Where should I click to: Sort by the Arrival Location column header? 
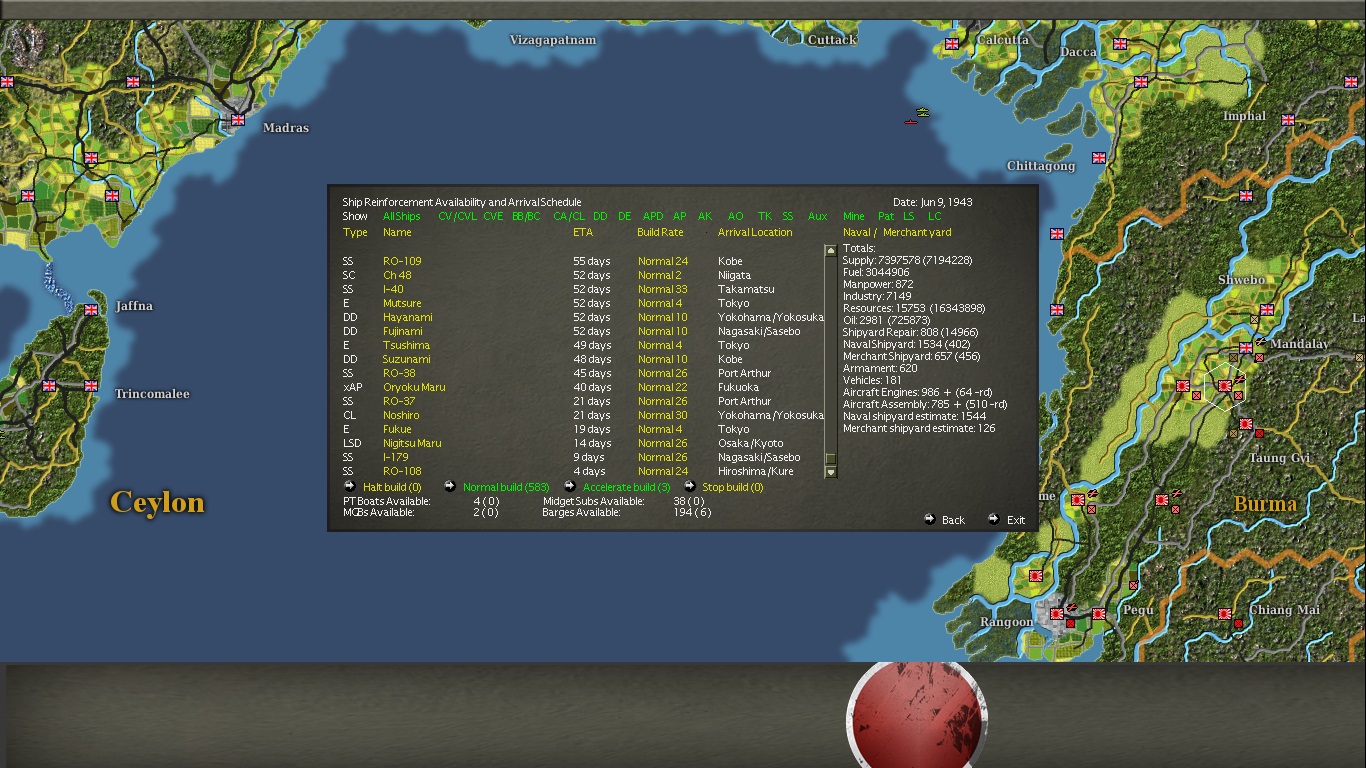click(755, 232)
